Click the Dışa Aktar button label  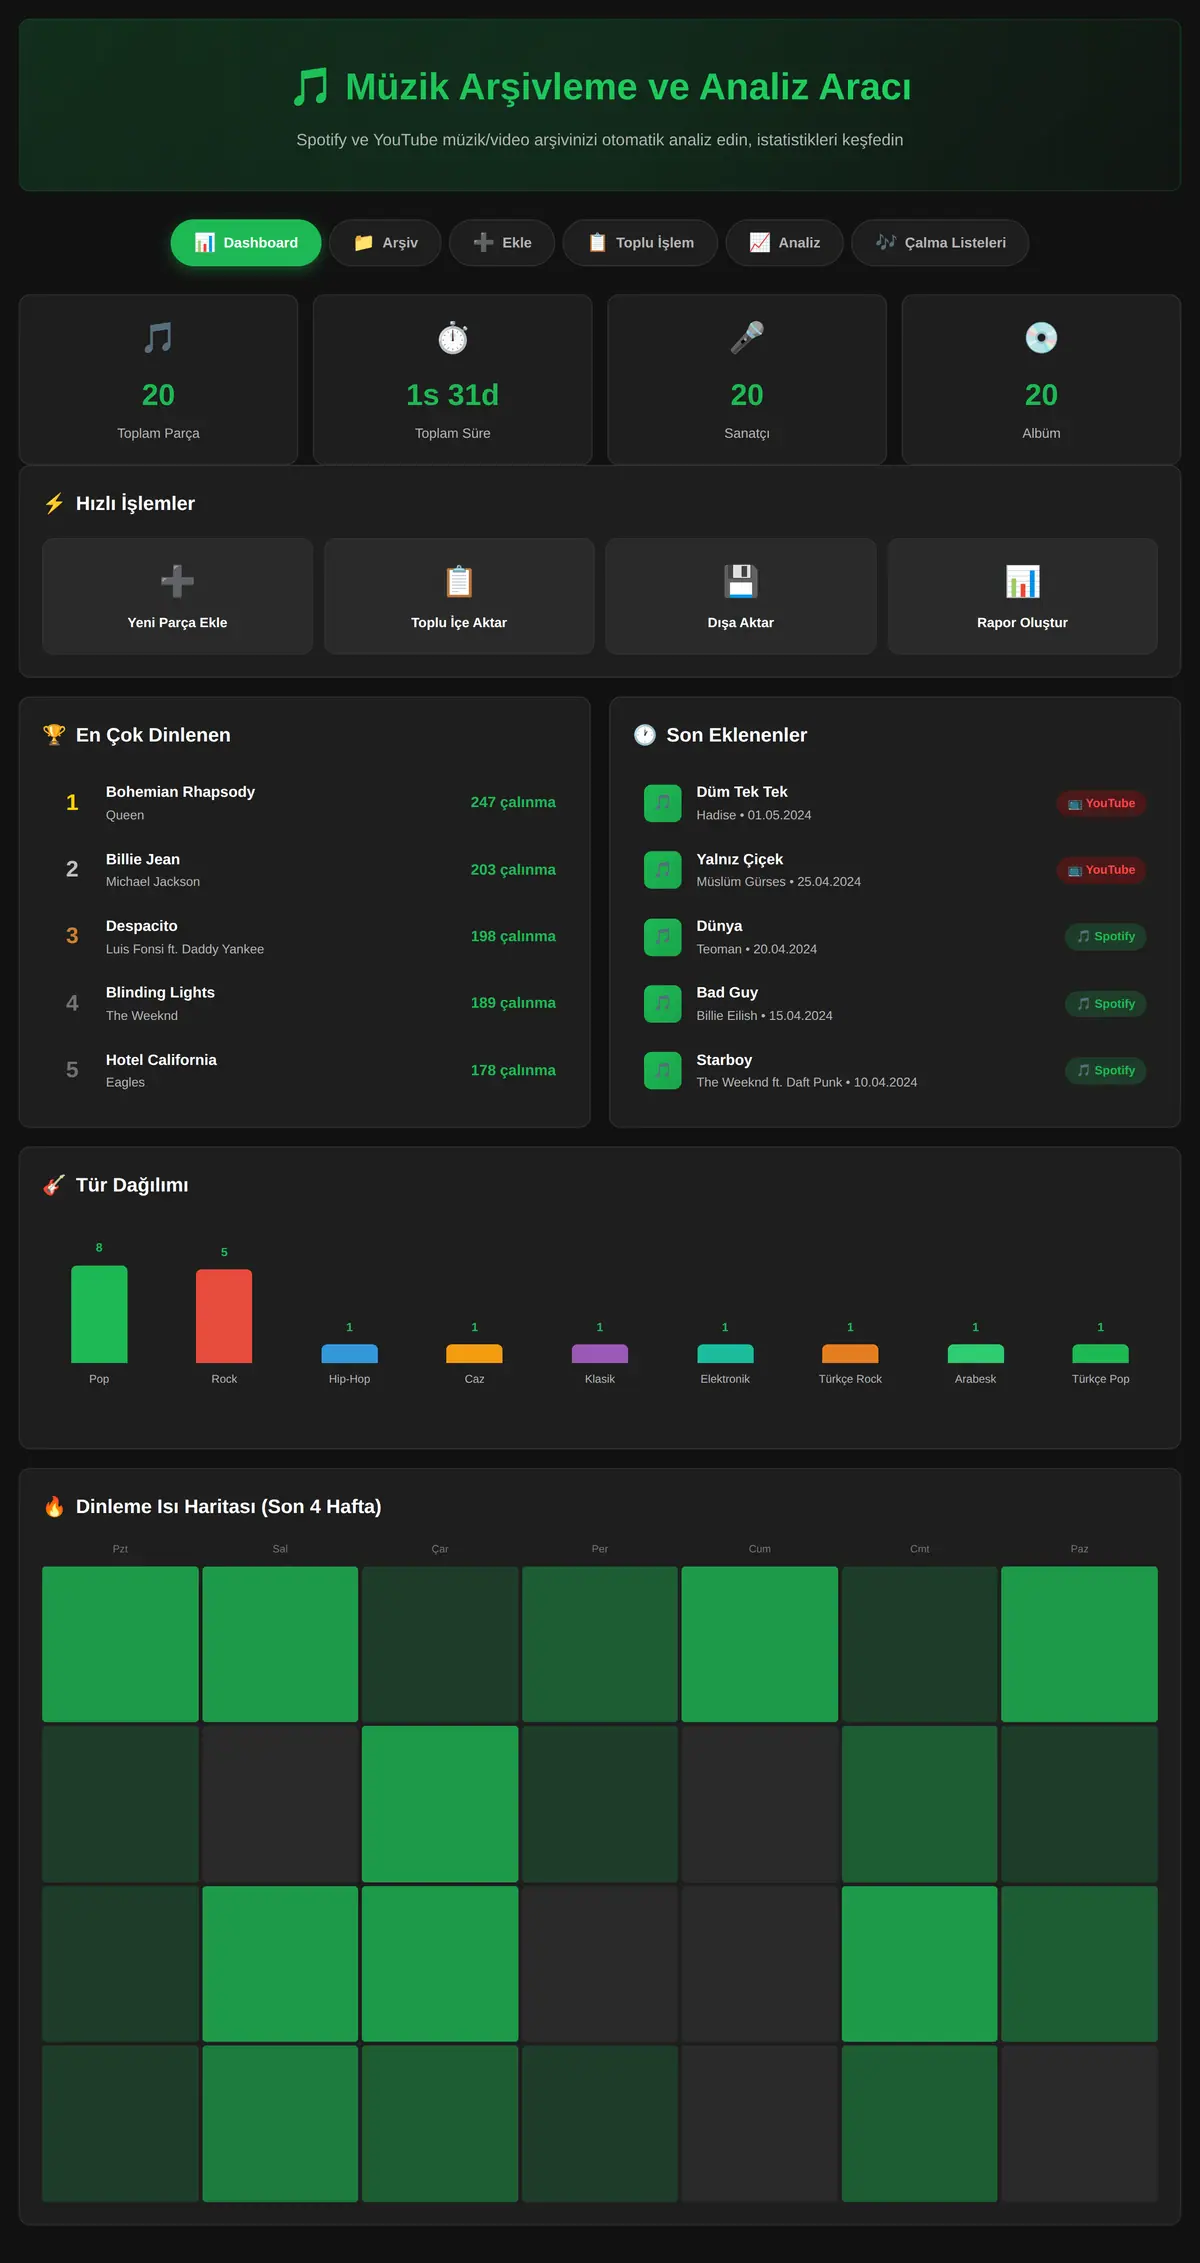tap(741, 622)
